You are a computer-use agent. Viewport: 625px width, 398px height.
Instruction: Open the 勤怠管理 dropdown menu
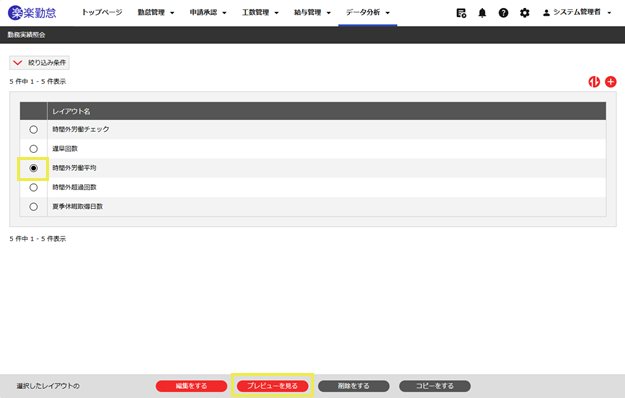[156, 13]
